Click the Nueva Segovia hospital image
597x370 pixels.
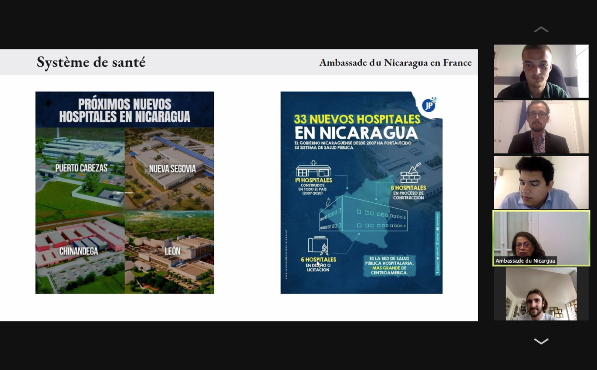(169, 168)
